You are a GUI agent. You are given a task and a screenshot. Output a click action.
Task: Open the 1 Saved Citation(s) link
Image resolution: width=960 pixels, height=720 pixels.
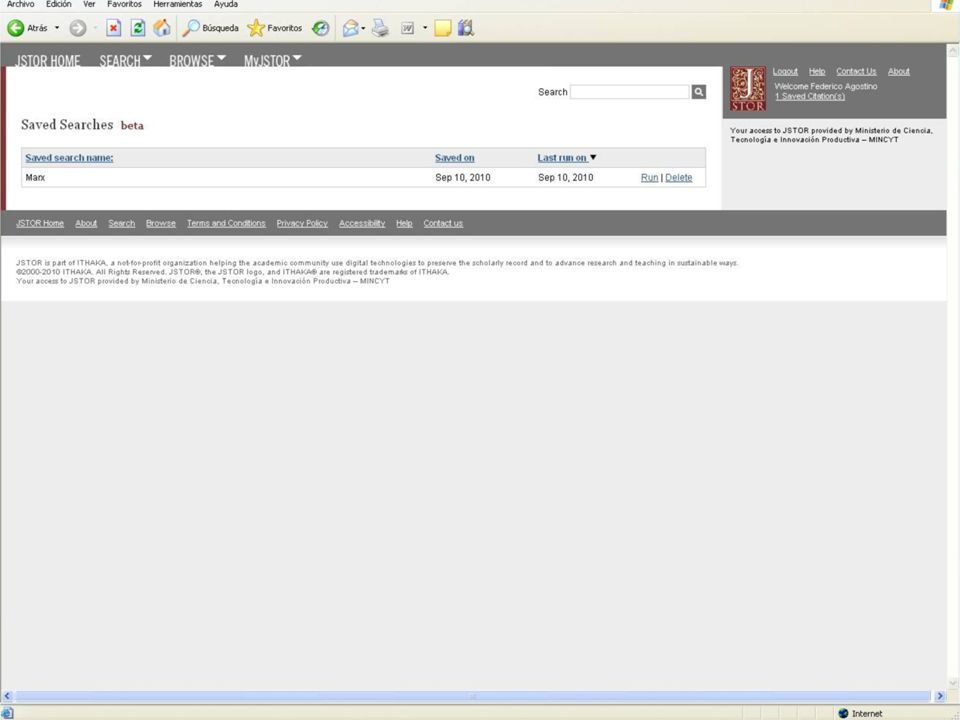click(809, 96)
